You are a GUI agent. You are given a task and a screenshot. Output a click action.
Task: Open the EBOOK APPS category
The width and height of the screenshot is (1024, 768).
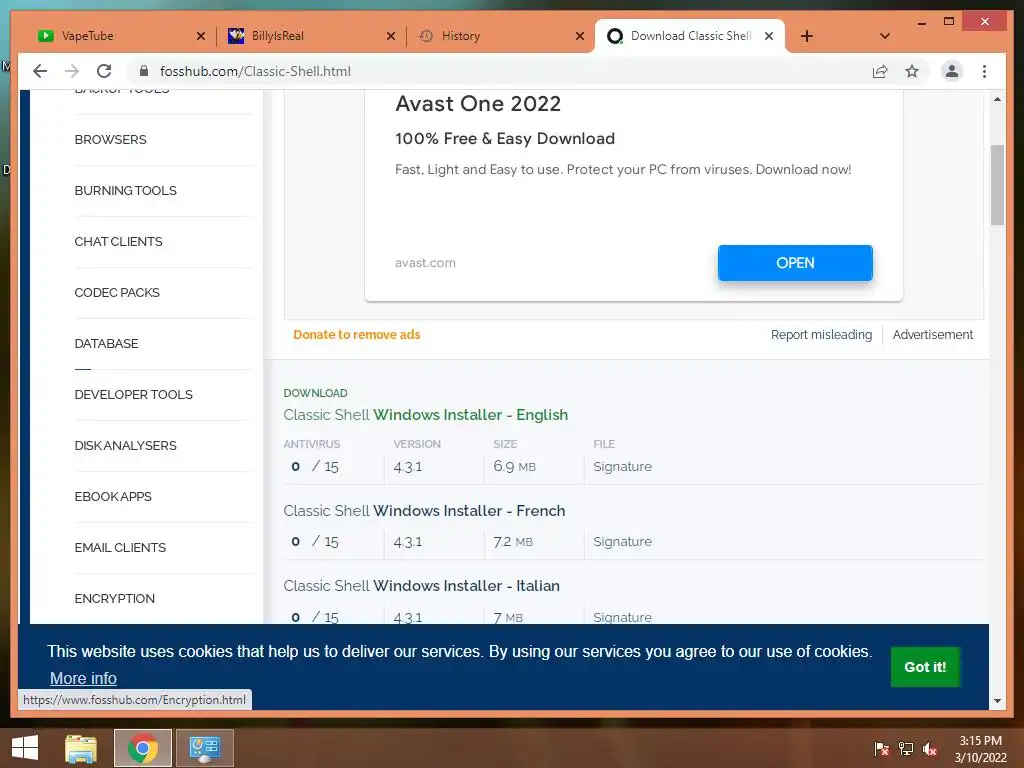click(113, 496)
